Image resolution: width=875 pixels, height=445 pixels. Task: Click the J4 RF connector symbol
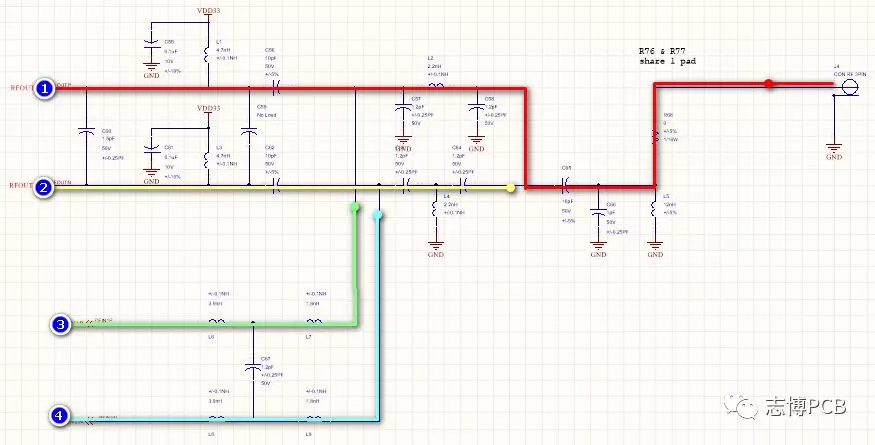click(849, 87)
